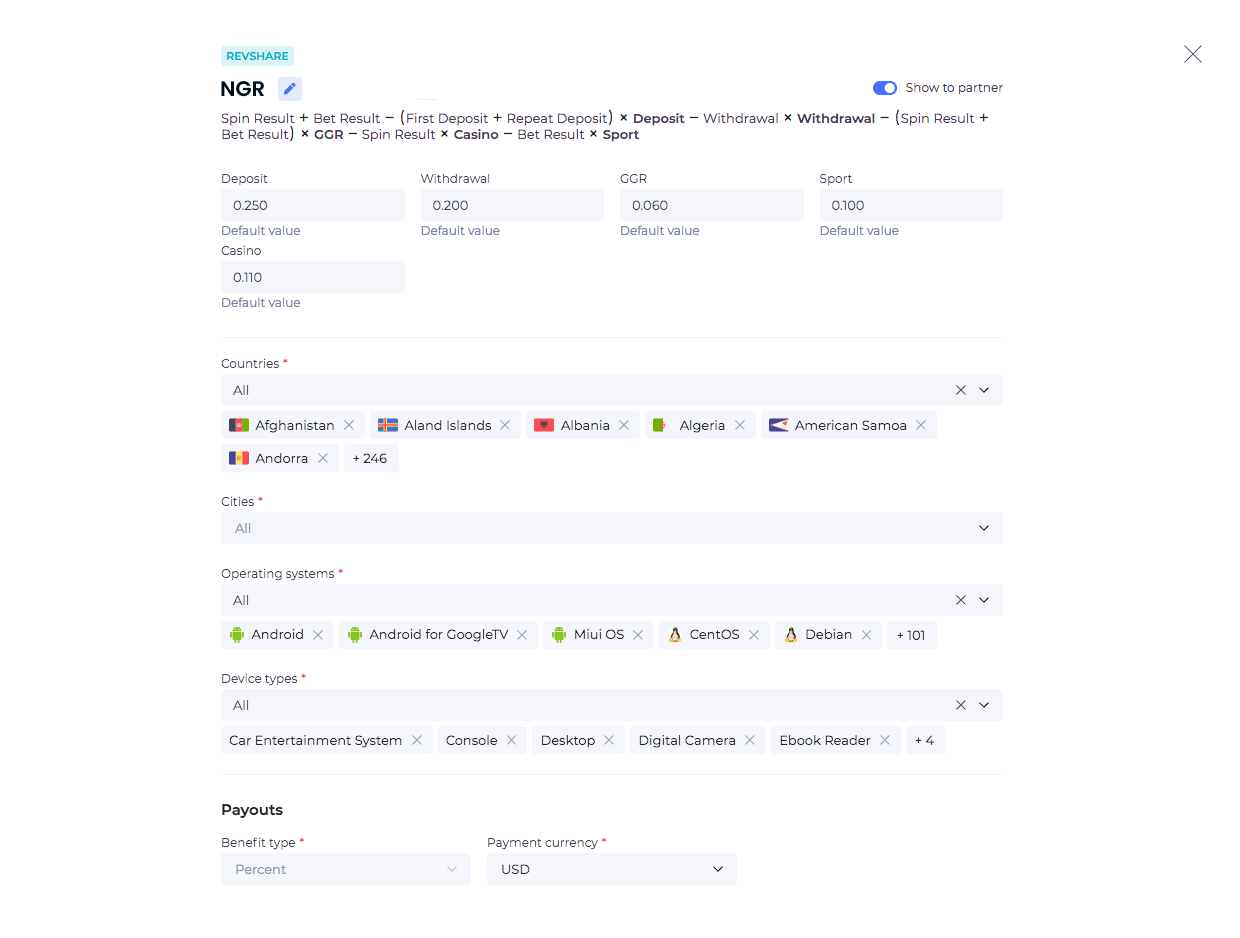Click the Casino value input field
This screenshot has width=1240, height=938.
point(312,277)
